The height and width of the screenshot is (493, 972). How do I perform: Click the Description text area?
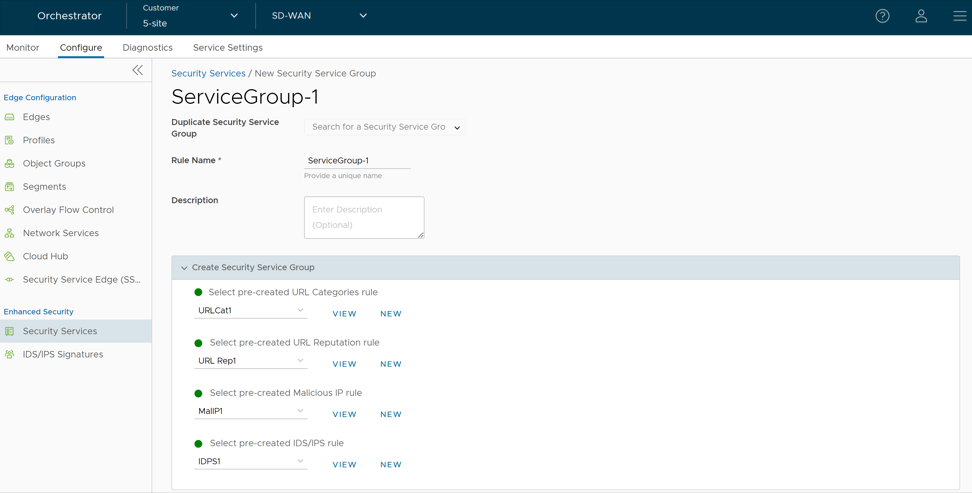[x=364, y=217]
